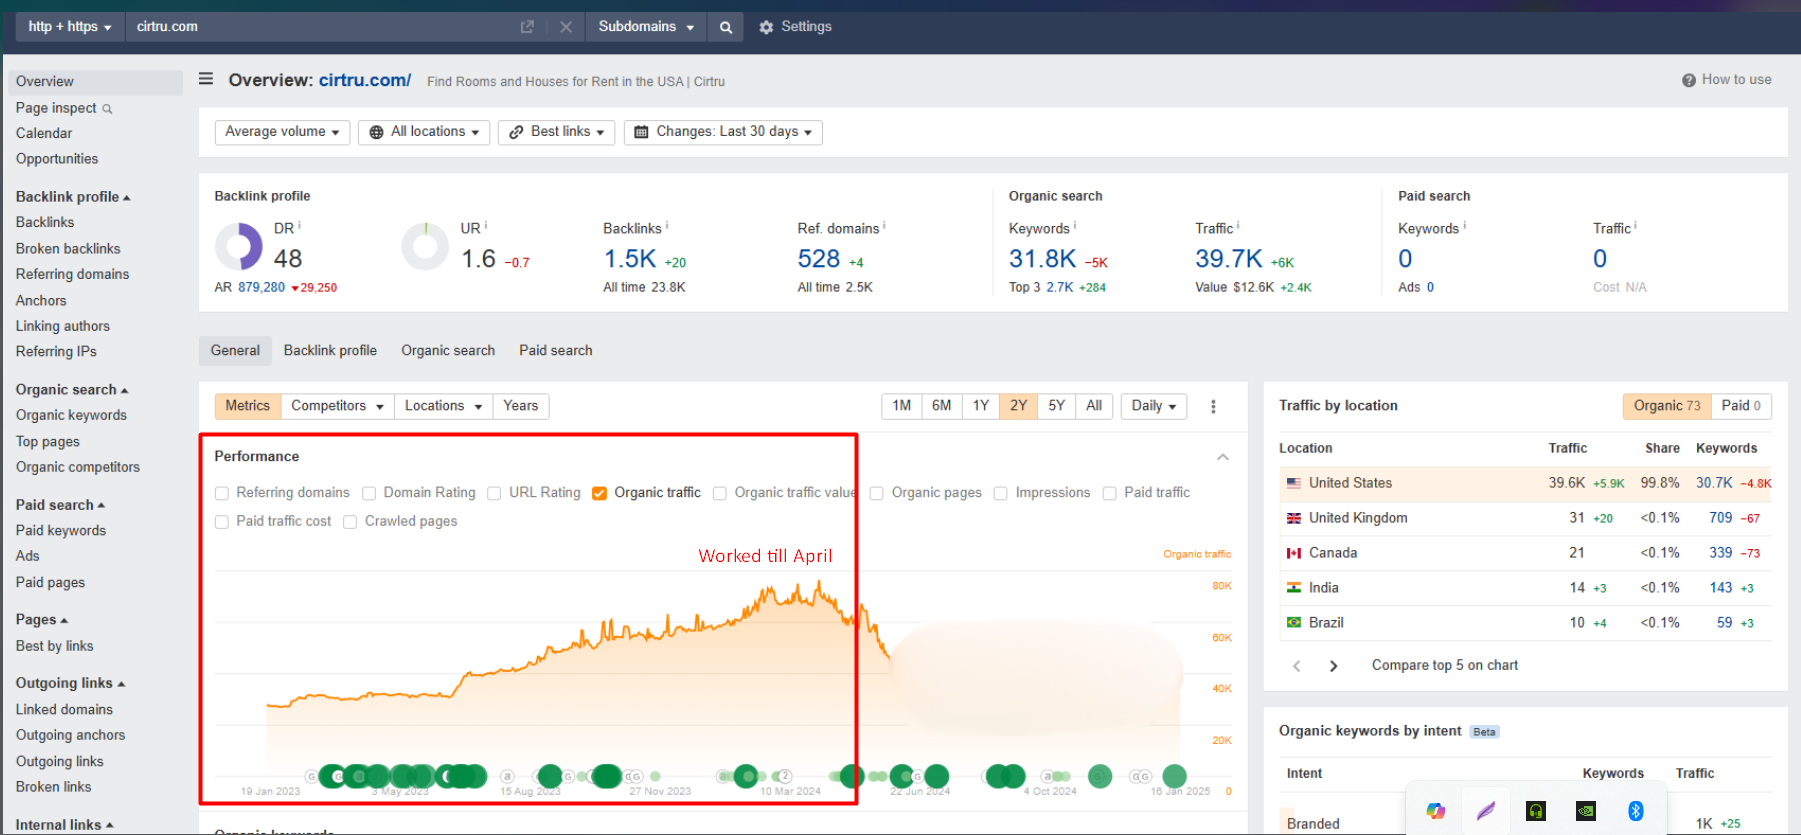Enable the Crawled pages checkbox
Screen dimensions: 1801x835
coord(350,522)
